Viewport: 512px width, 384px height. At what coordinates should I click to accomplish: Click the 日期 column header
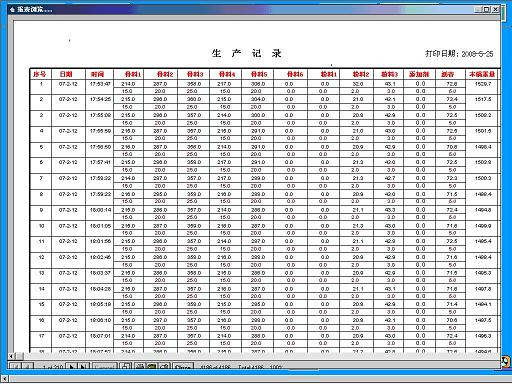click(66, 74)
